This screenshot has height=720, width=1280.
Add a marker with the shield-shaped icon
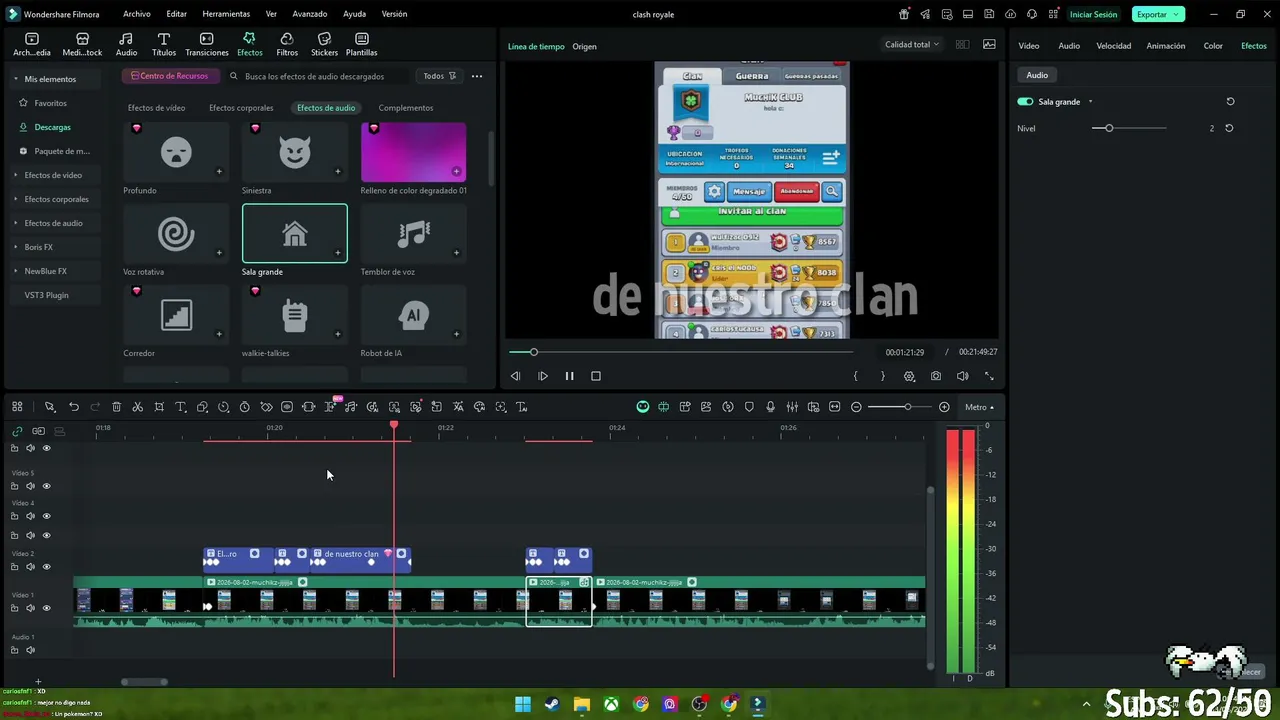[x=749, y=407]
